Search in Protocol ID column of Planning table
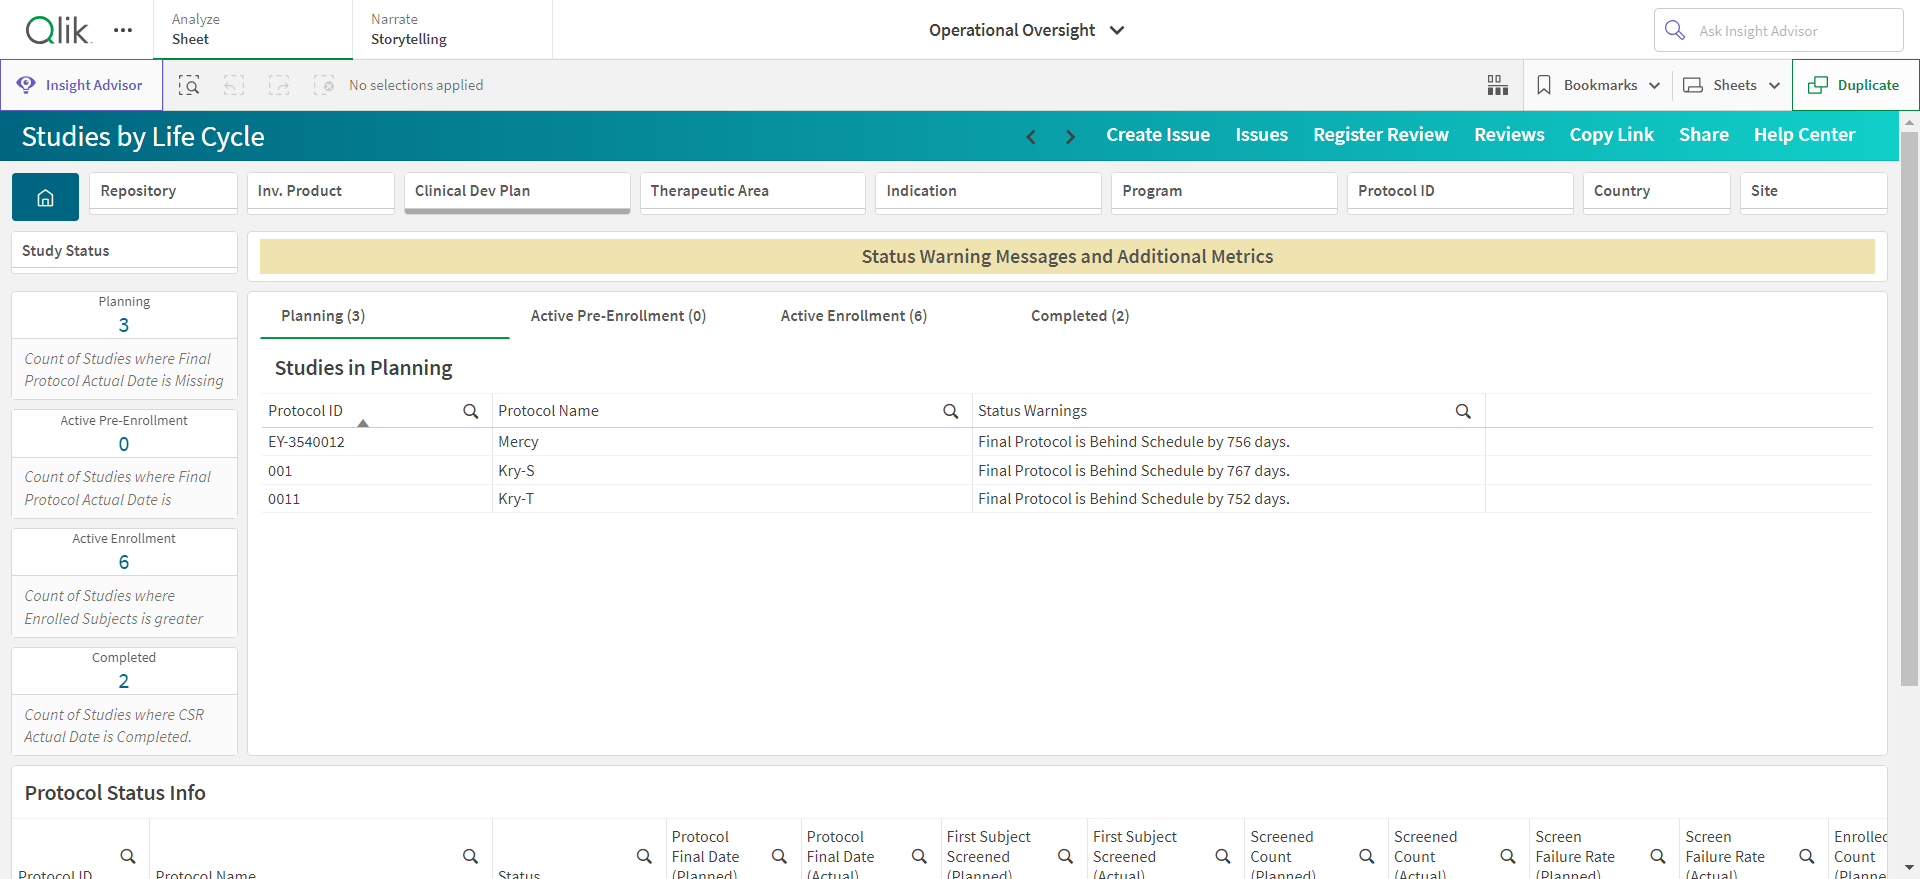Screen dimensions: 1920x879 point(470,411)
